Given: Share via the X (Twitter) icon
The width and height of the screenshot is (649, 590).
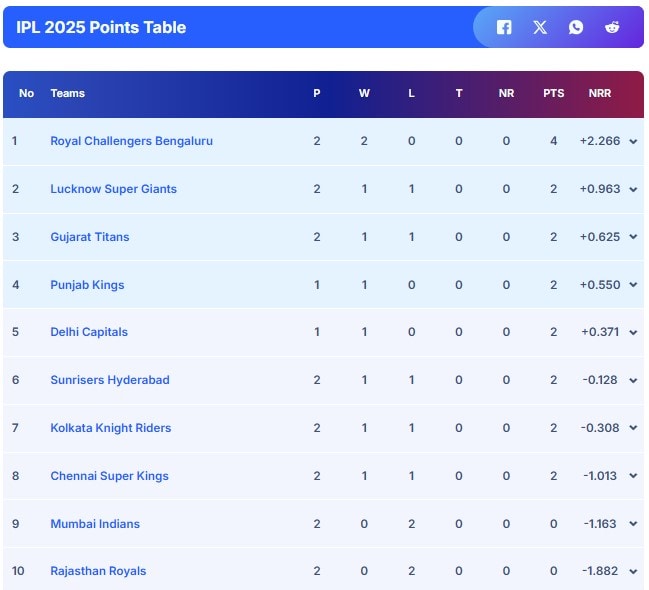Looking at the screenshot, I should (540, 27).
